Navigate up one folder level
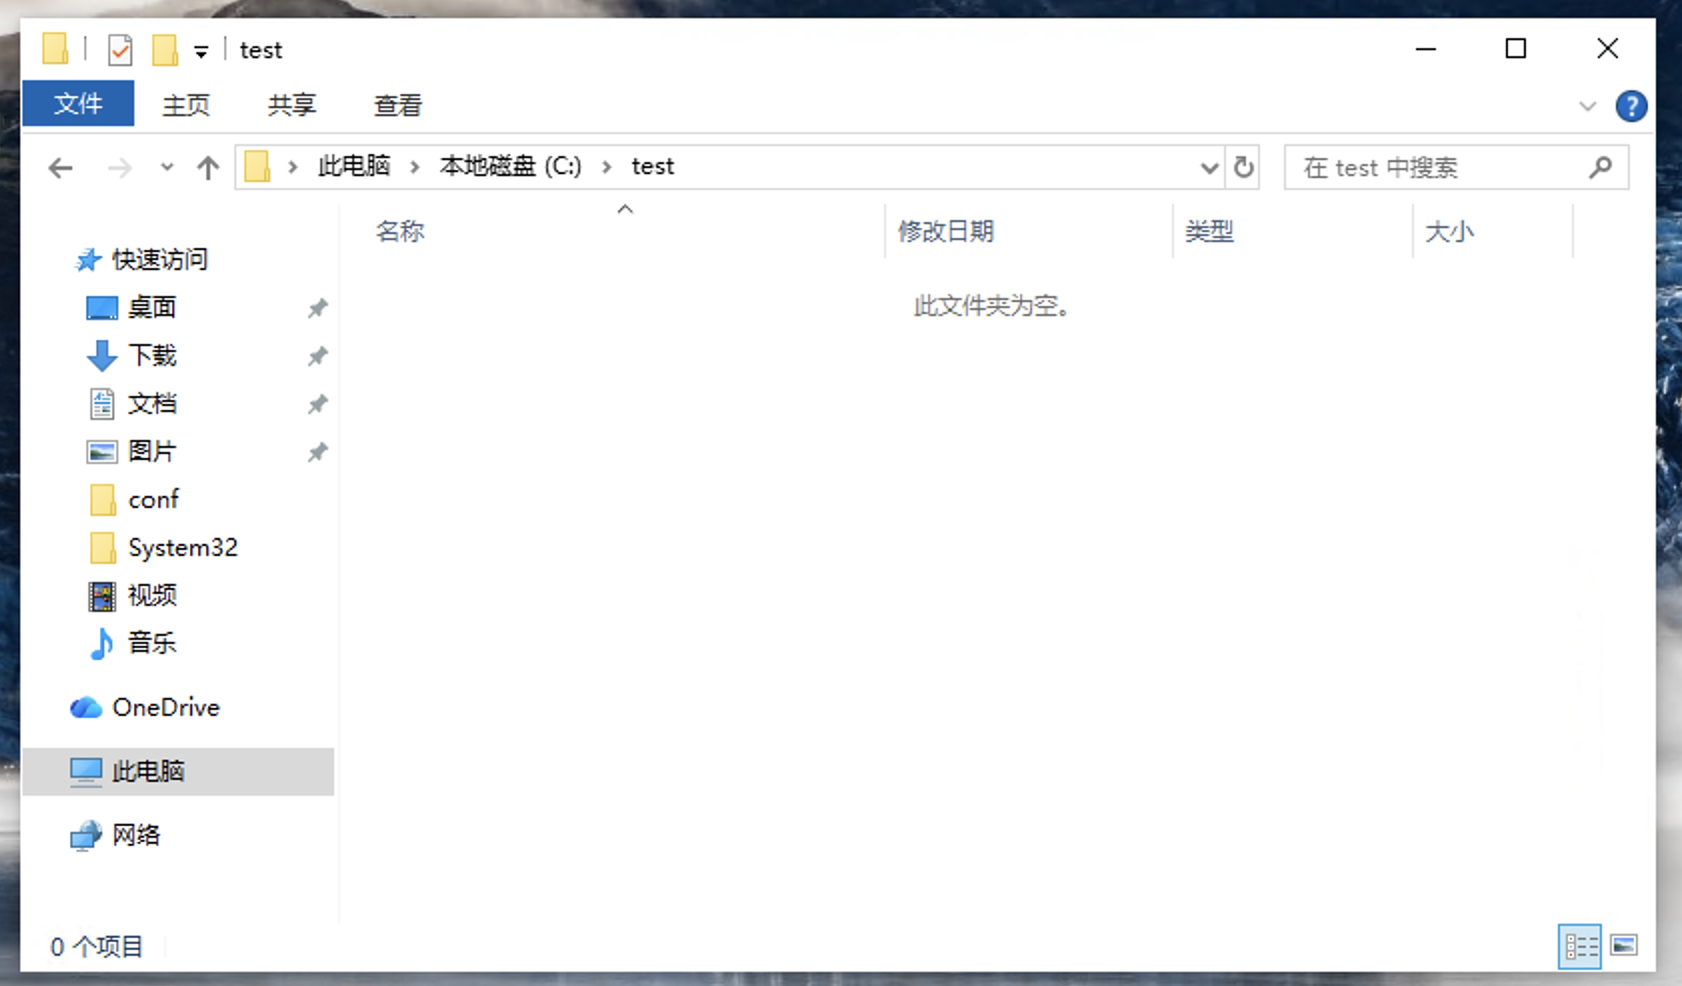The width and height of the screenshot is (1682, 986). (x=208, y=168)
